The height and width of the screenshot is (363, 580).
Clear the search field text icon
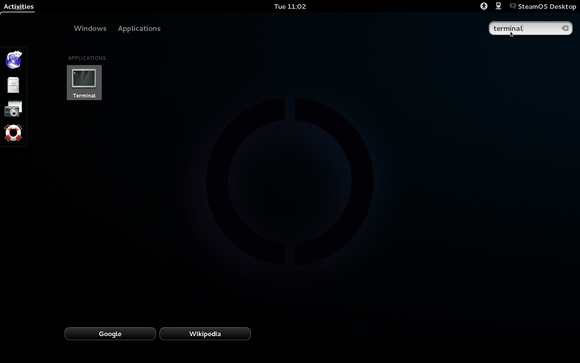coord(565,28)
